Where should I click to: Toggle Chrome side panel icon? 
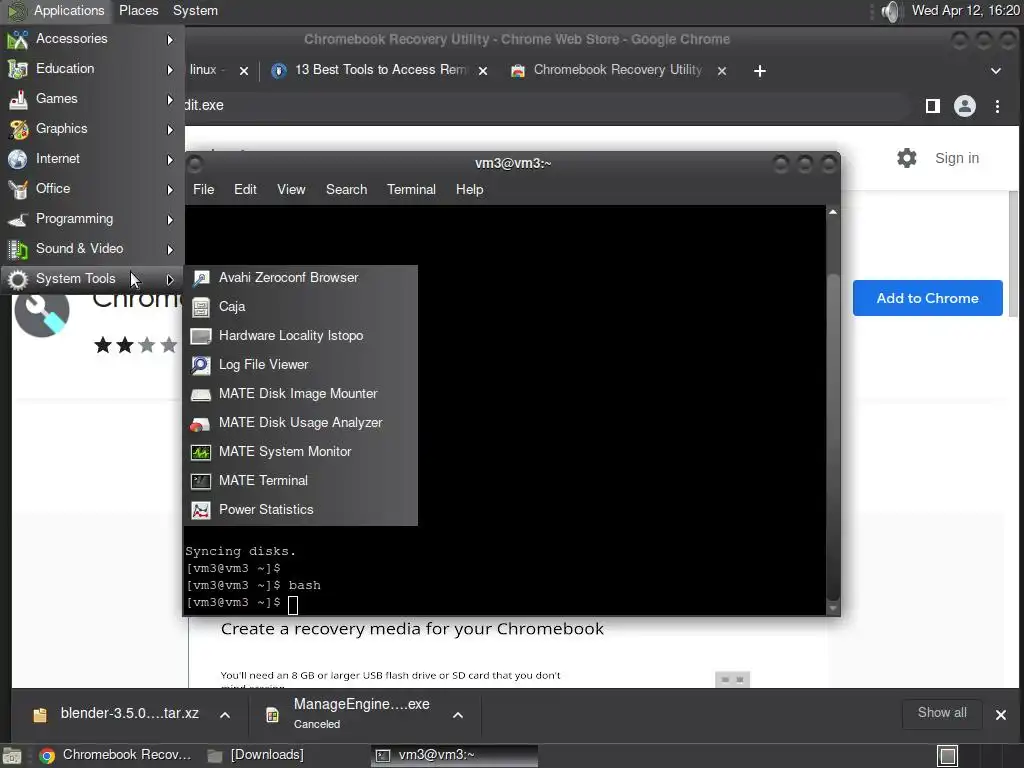(933, 106)
